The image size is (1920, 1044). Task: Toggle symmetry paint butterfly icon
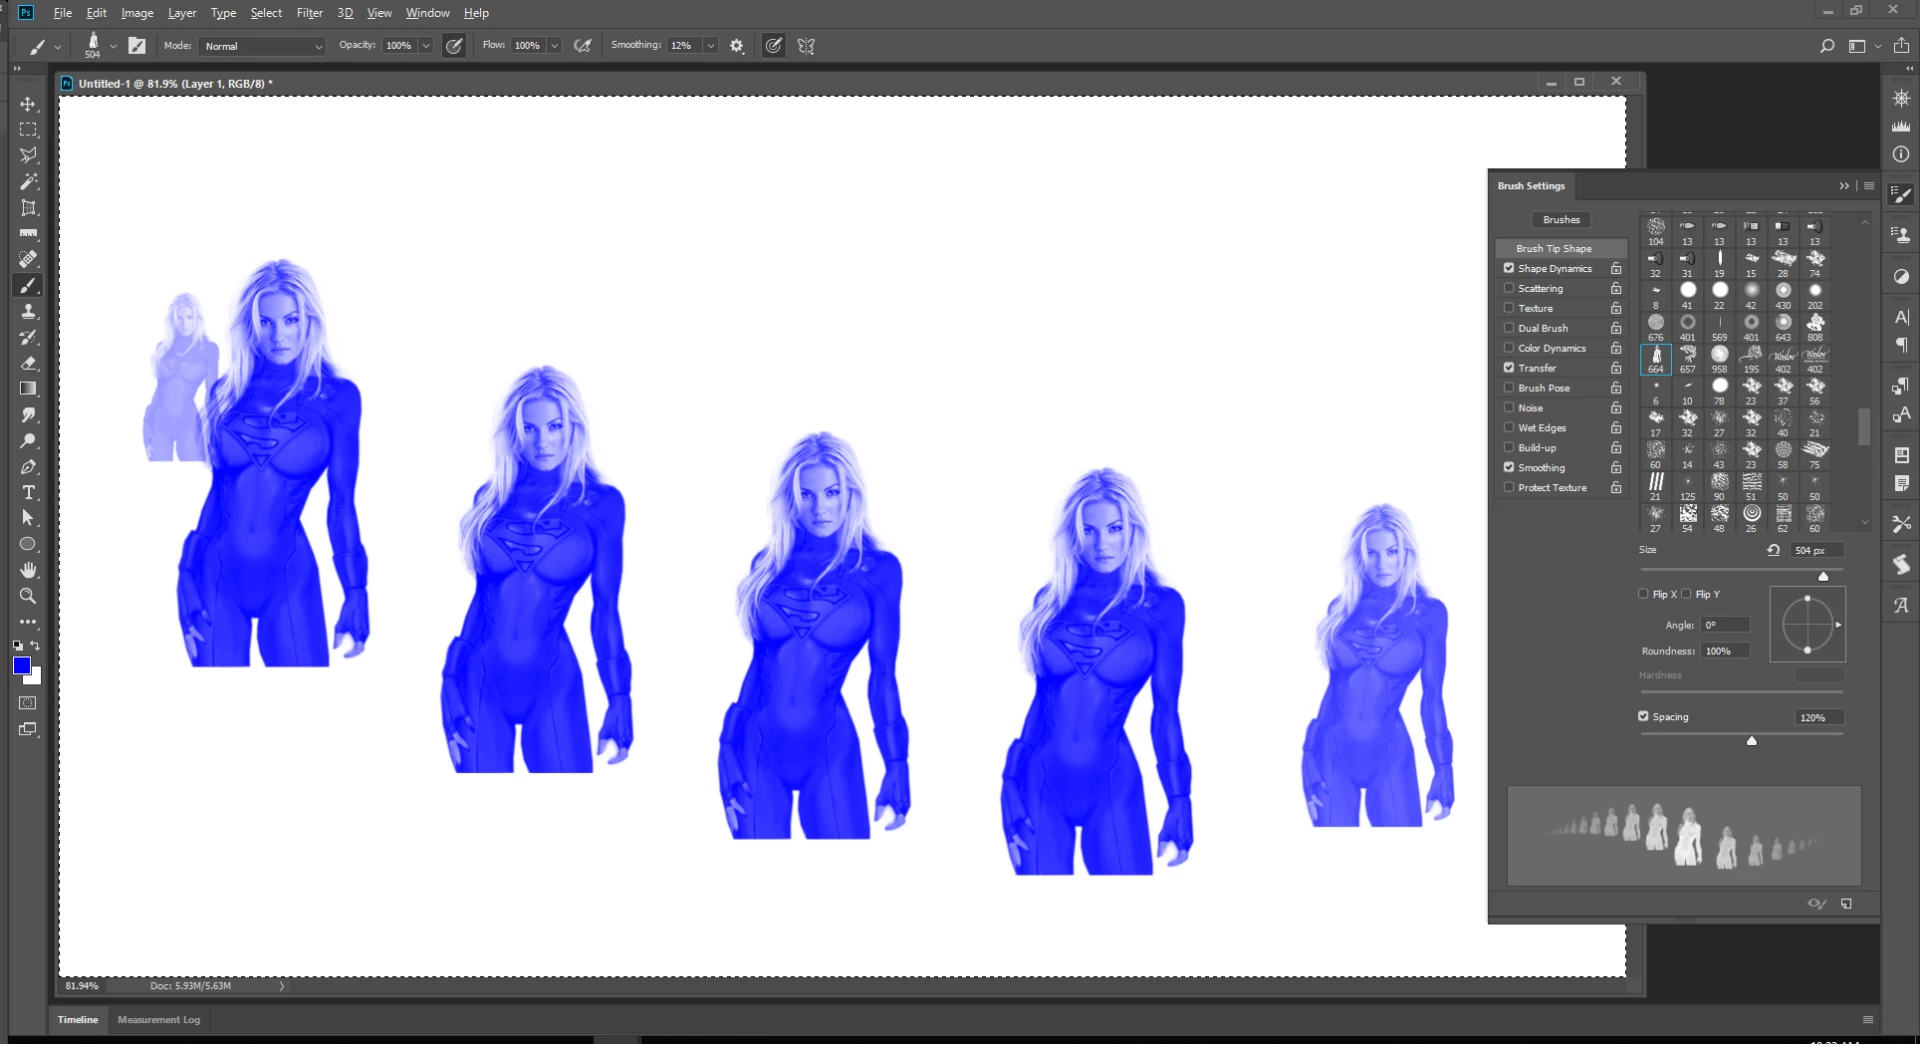pyautogui.click(x=806, y=46)
